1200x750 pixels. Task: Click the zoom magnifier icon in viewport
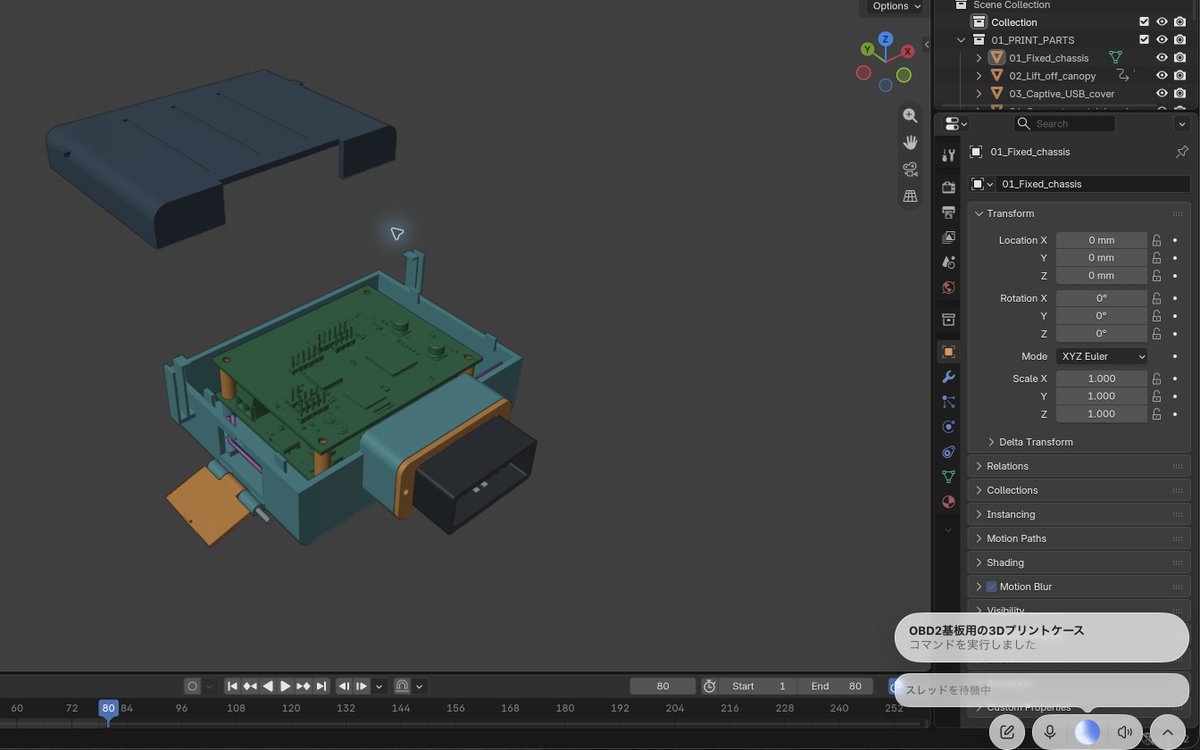(x=910, y=116)
